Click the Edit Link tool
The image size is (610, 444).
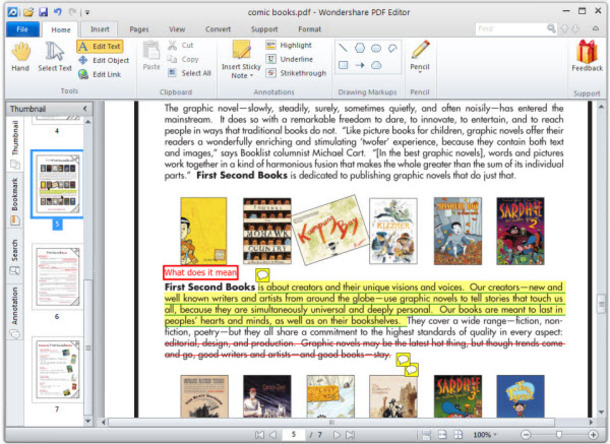100,74
